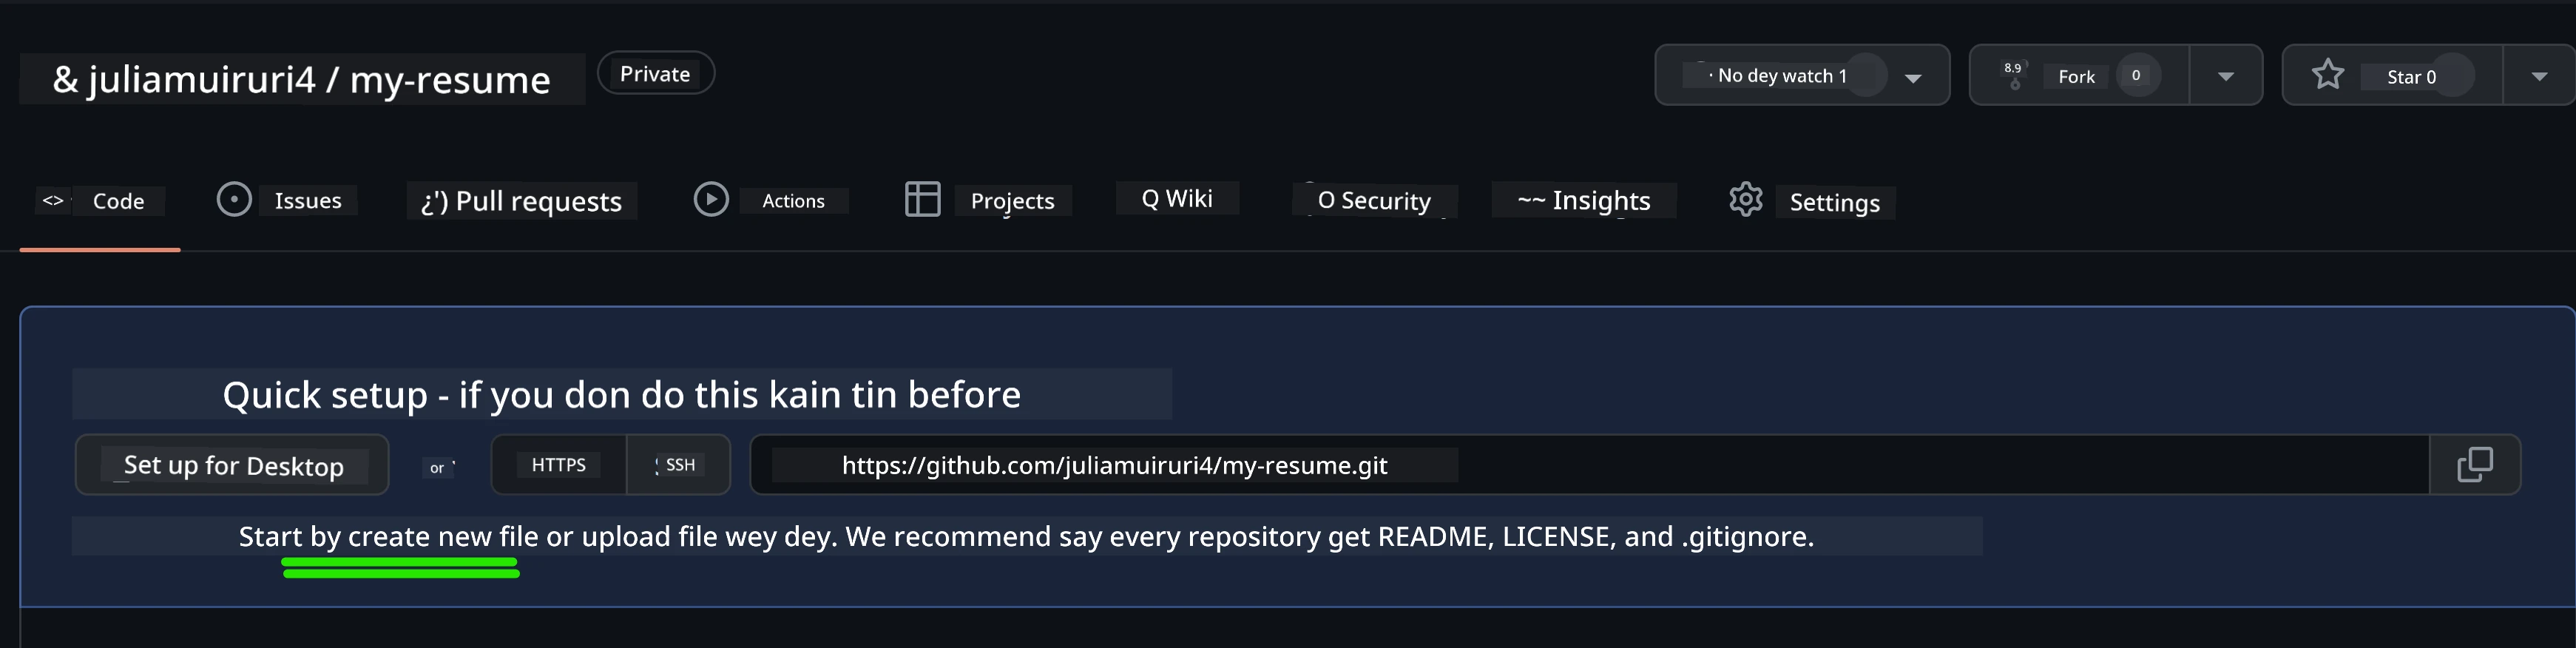Viewport: 2576px width, 648px height.
Task: Click the repository URL field
Action: [x=1590, y=465]
